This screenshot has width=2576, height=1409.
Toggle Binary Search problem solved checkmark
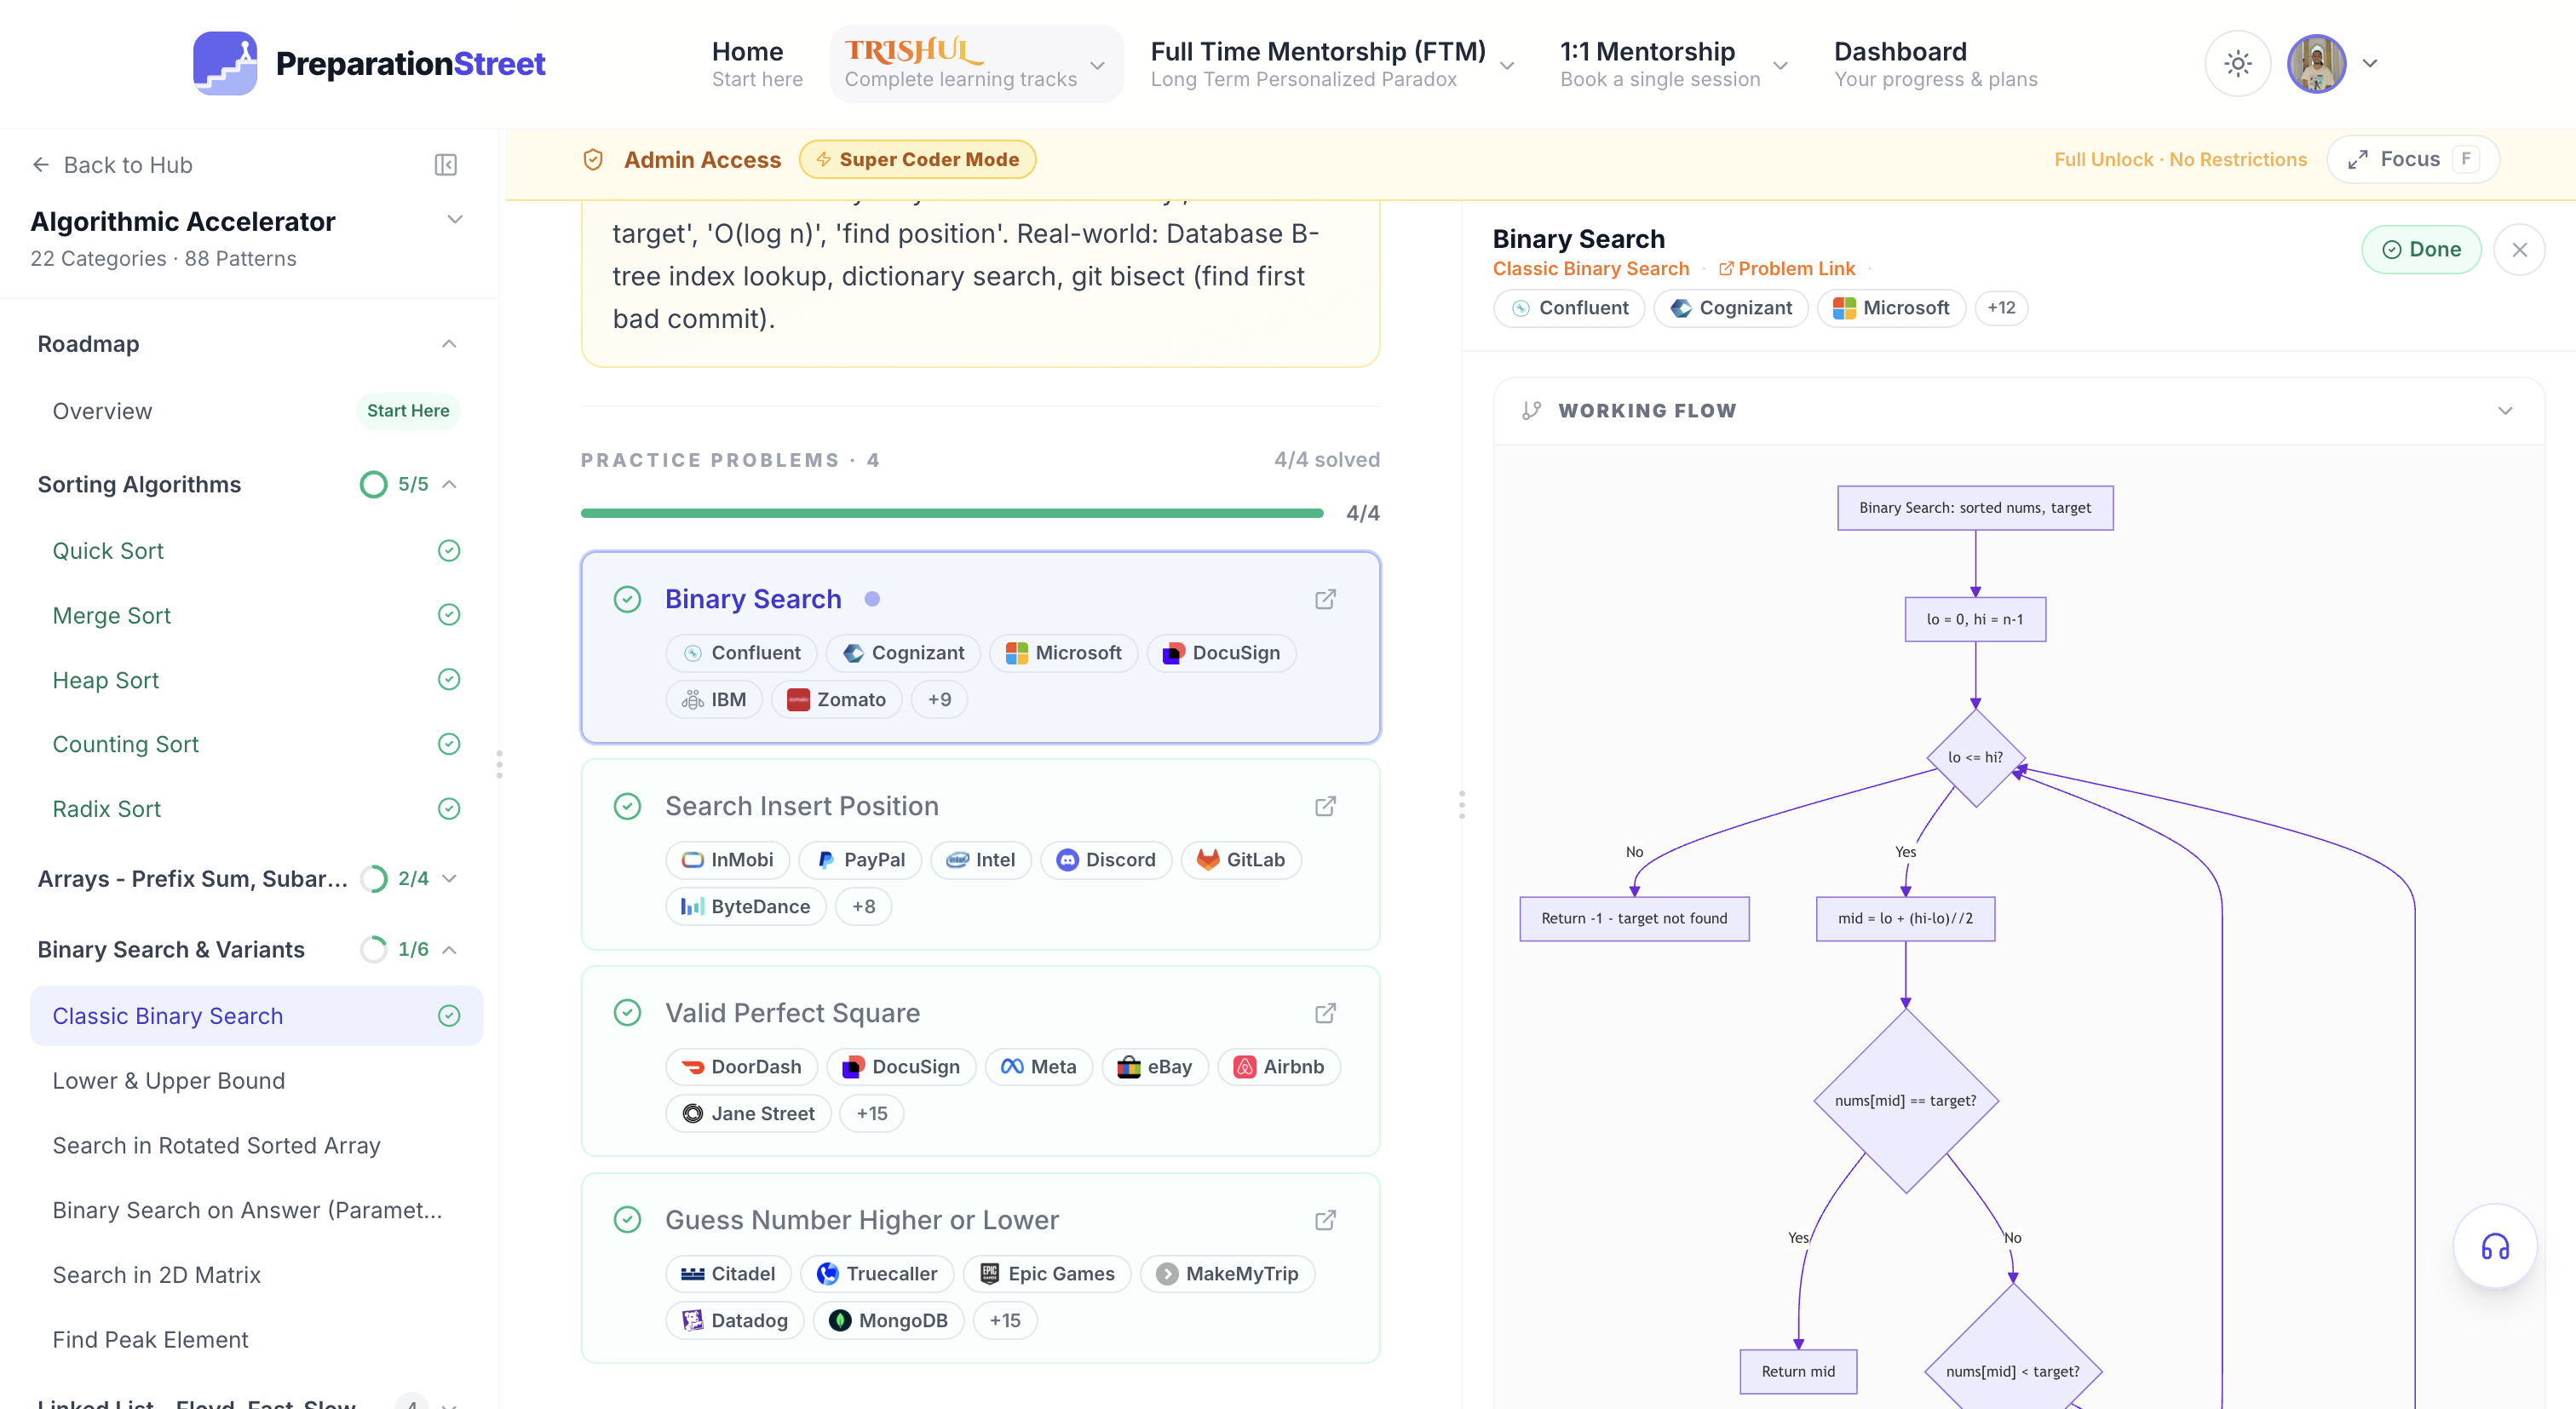[x=627, y=599]
